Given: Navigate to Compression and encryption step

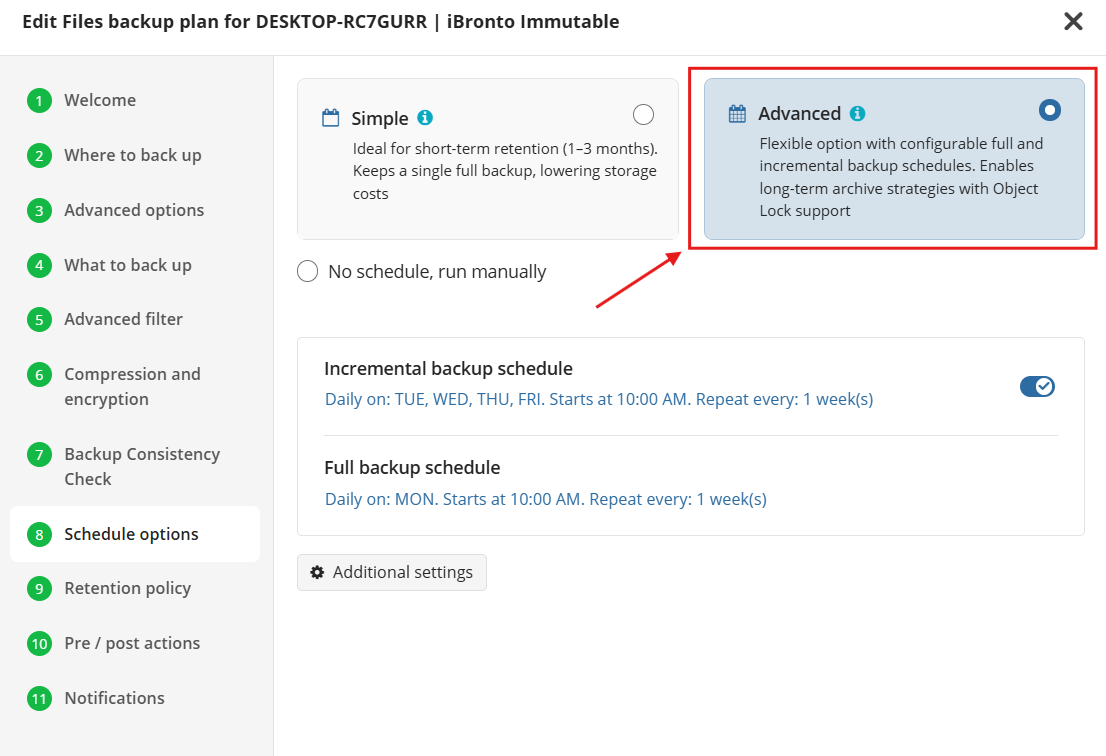Looking at the screenshot, I should click(x=132, y=386).
